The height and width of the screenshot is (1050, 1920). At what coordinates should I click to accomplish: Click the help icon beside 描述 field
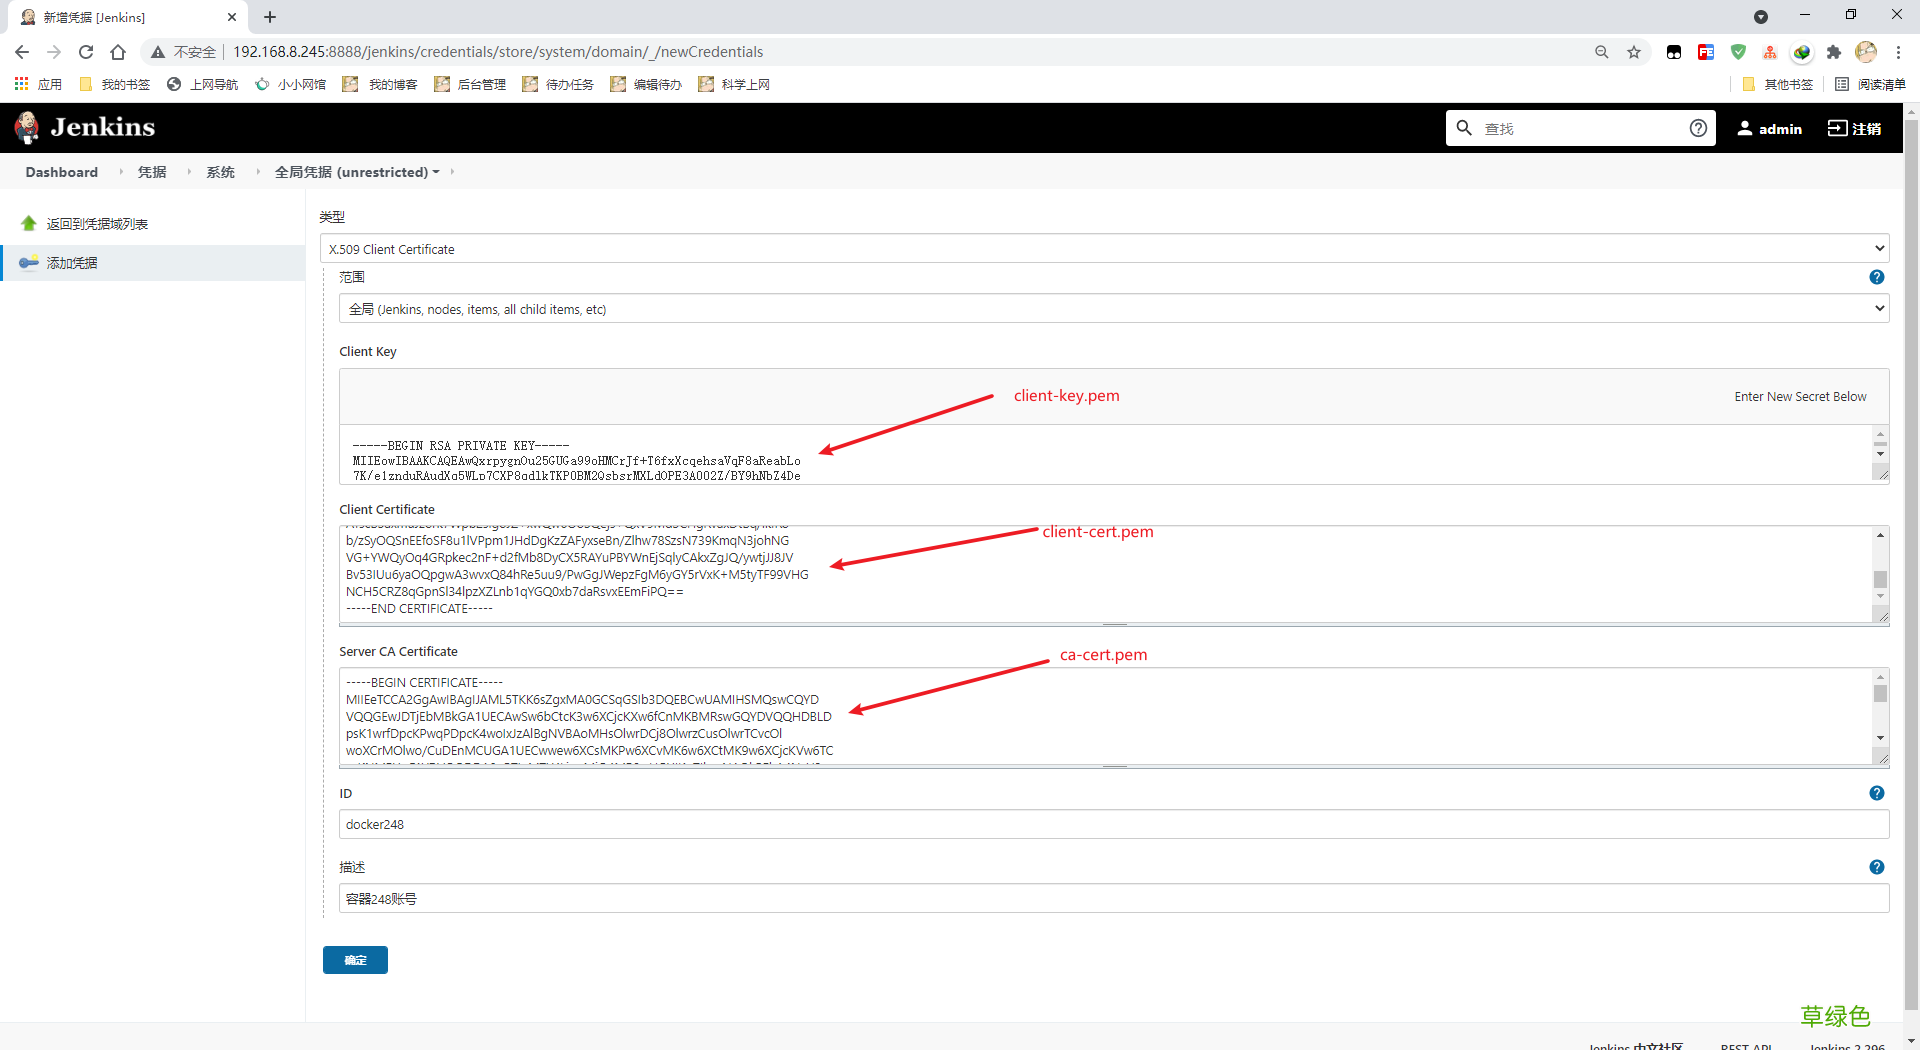click(1876, 867)
